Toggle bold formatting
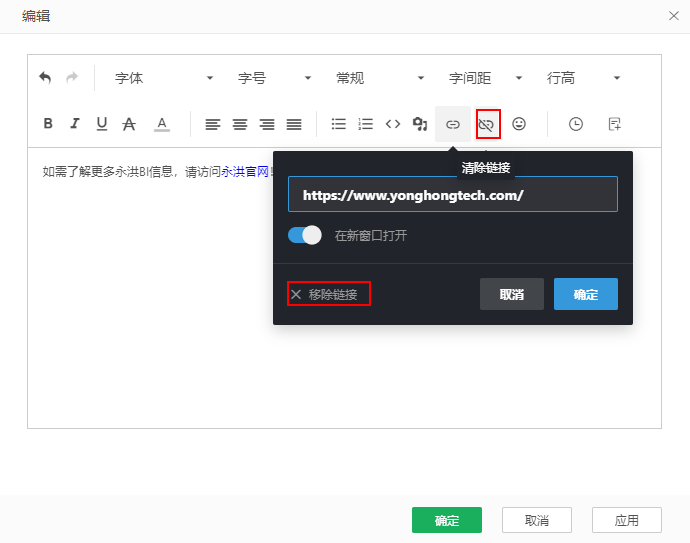This screenshot has height=543, width=690. point(48,124)
